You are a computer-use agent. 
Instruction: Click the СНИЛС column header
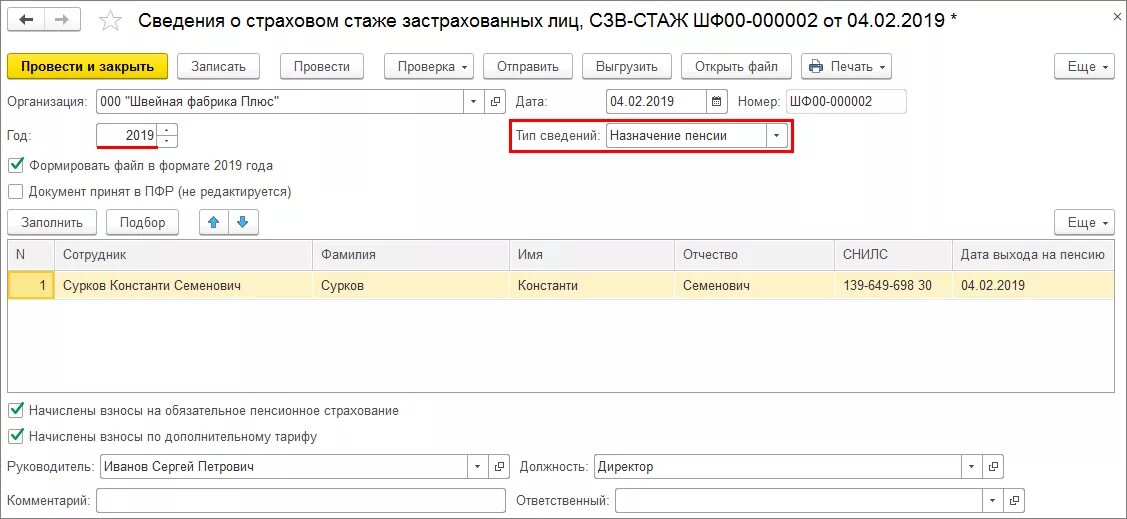point(893,254)
